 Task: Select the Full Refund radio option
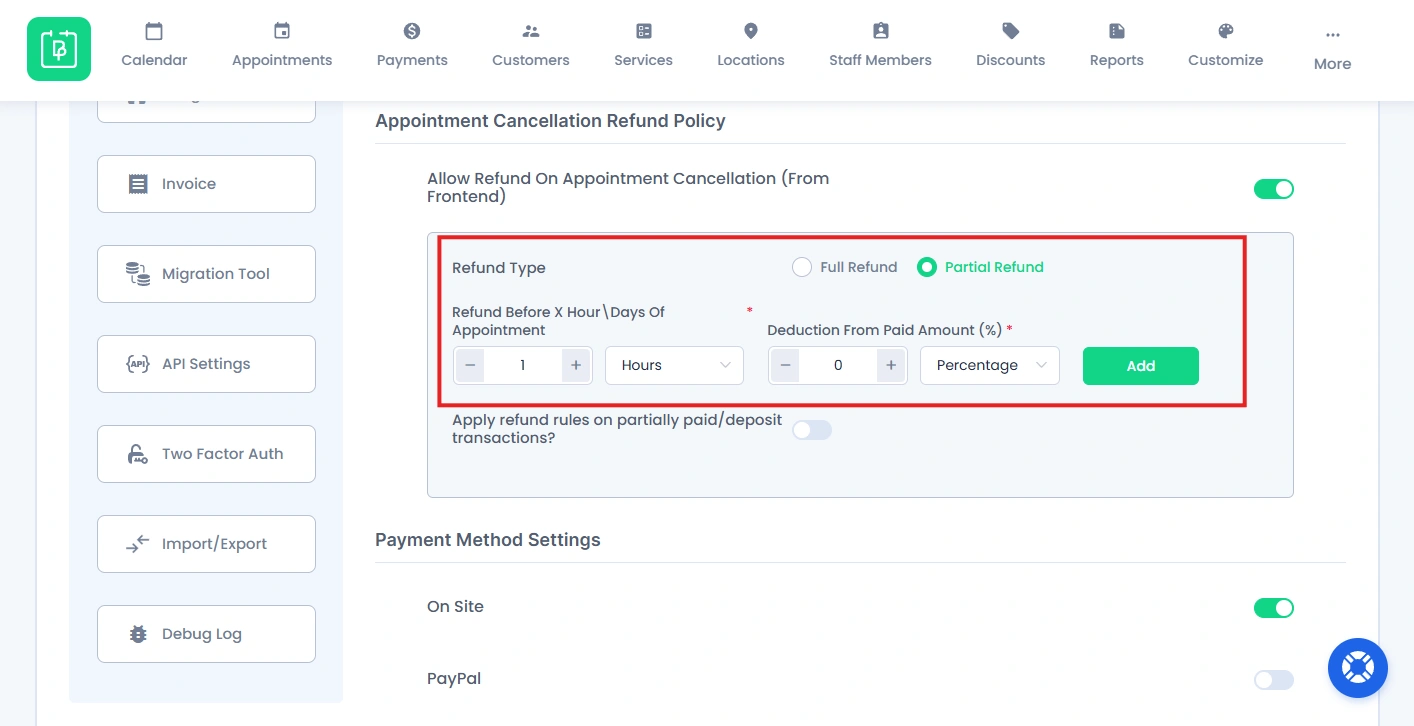(801, 267)
